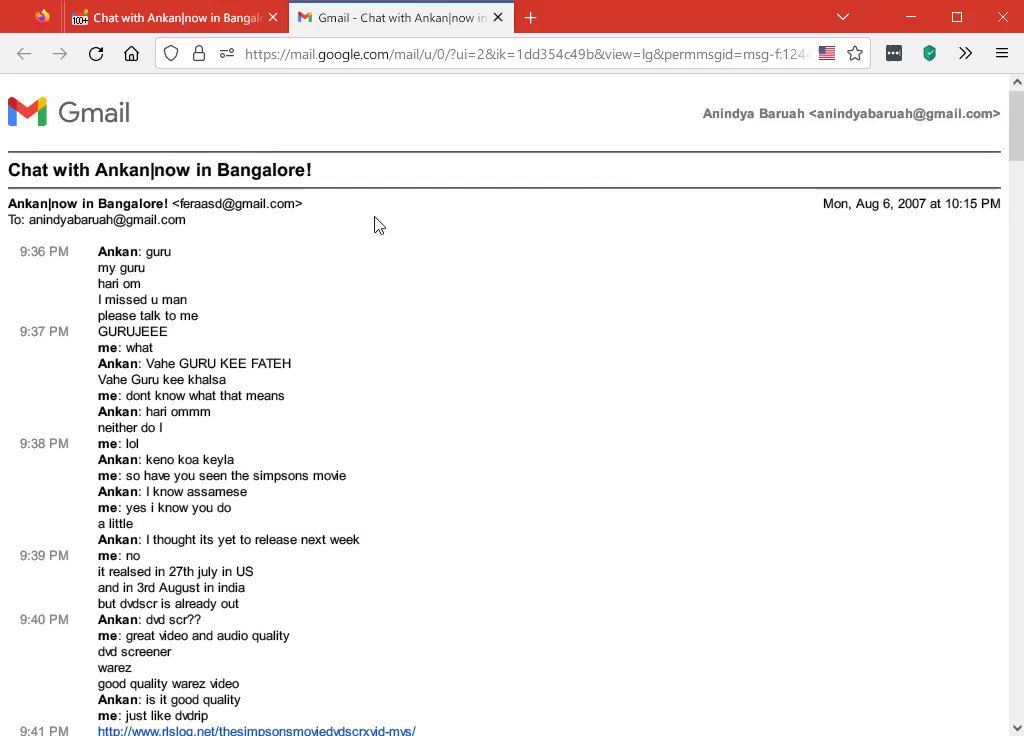Image resolution: width=1024 pixels, height=736 pixels.
Task: Reload the current page
Action: [96, 54]
